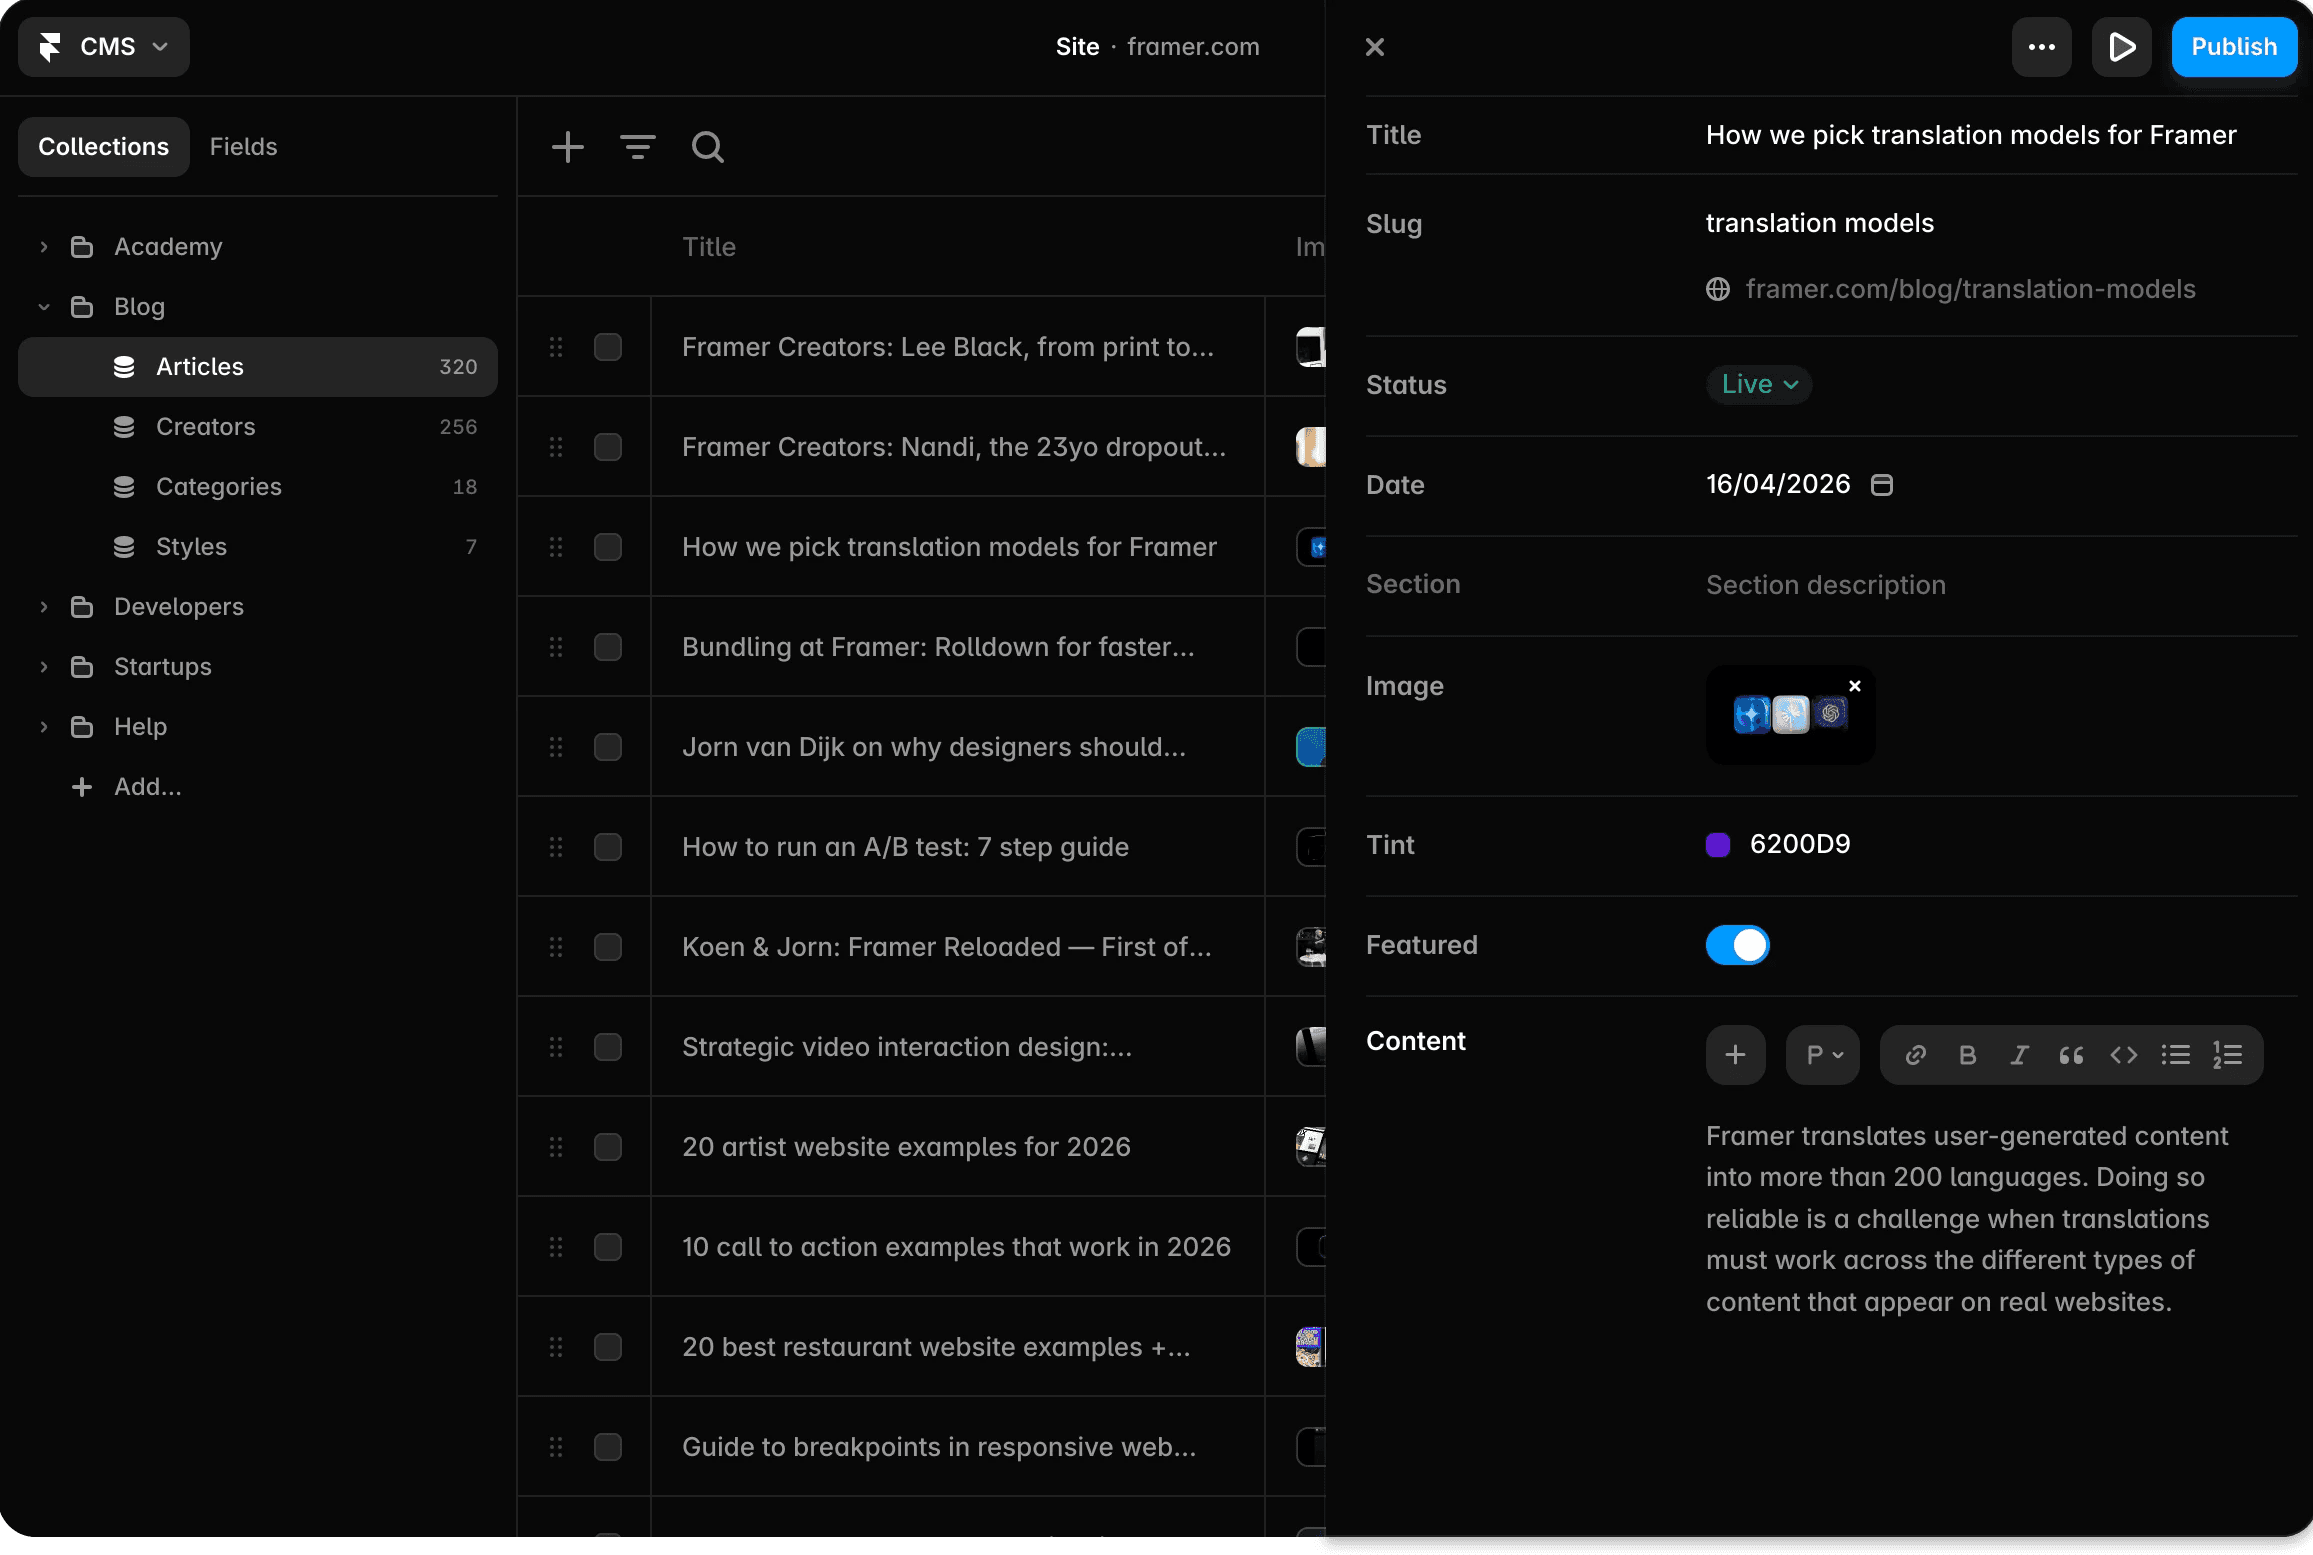Create a numbered list in Content
The width and height of the screenshot is (2313, 1555).
pyautogui.click(x=2227, y=1055)
